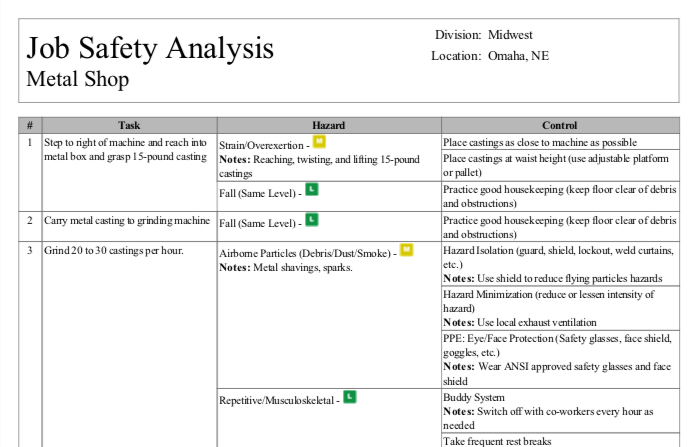This screenshot has height=447, width=692.
Task: Click the 'Carry metal casting to grinding machine' cell
Action: click(129, 226)
